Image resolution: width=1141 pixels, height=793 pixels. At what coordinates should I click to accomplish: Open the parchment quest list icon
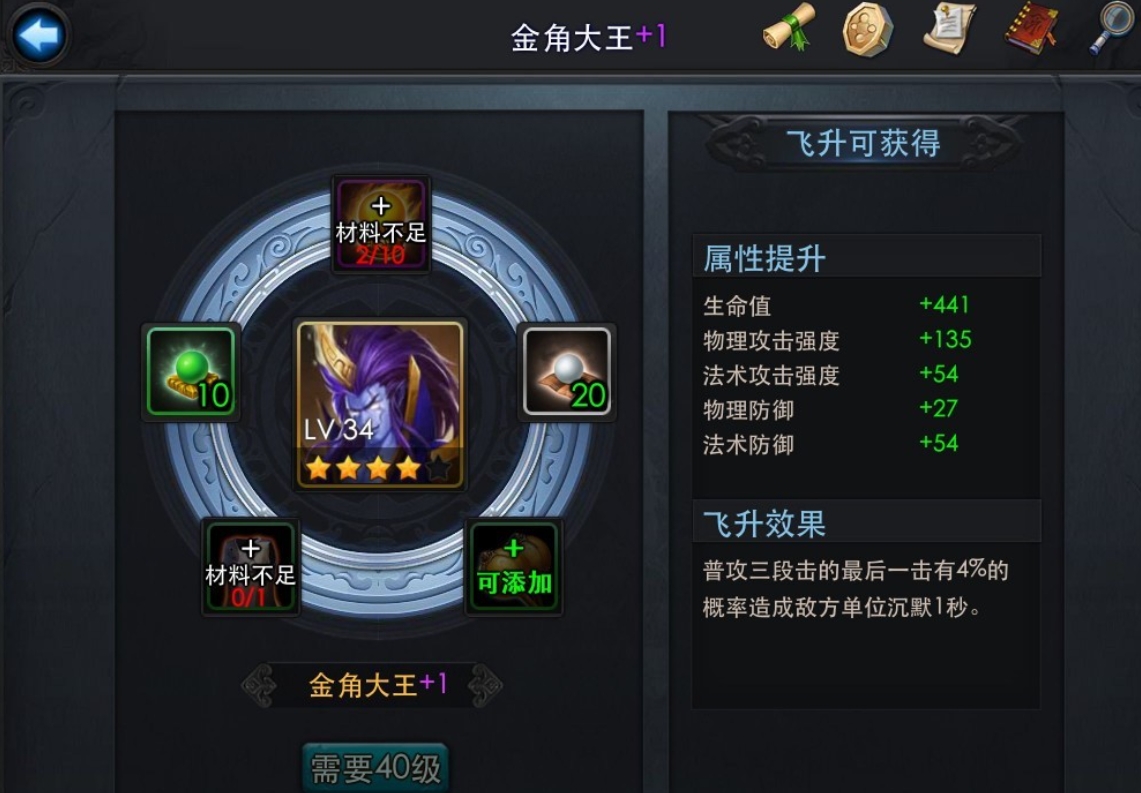(950, 29)
